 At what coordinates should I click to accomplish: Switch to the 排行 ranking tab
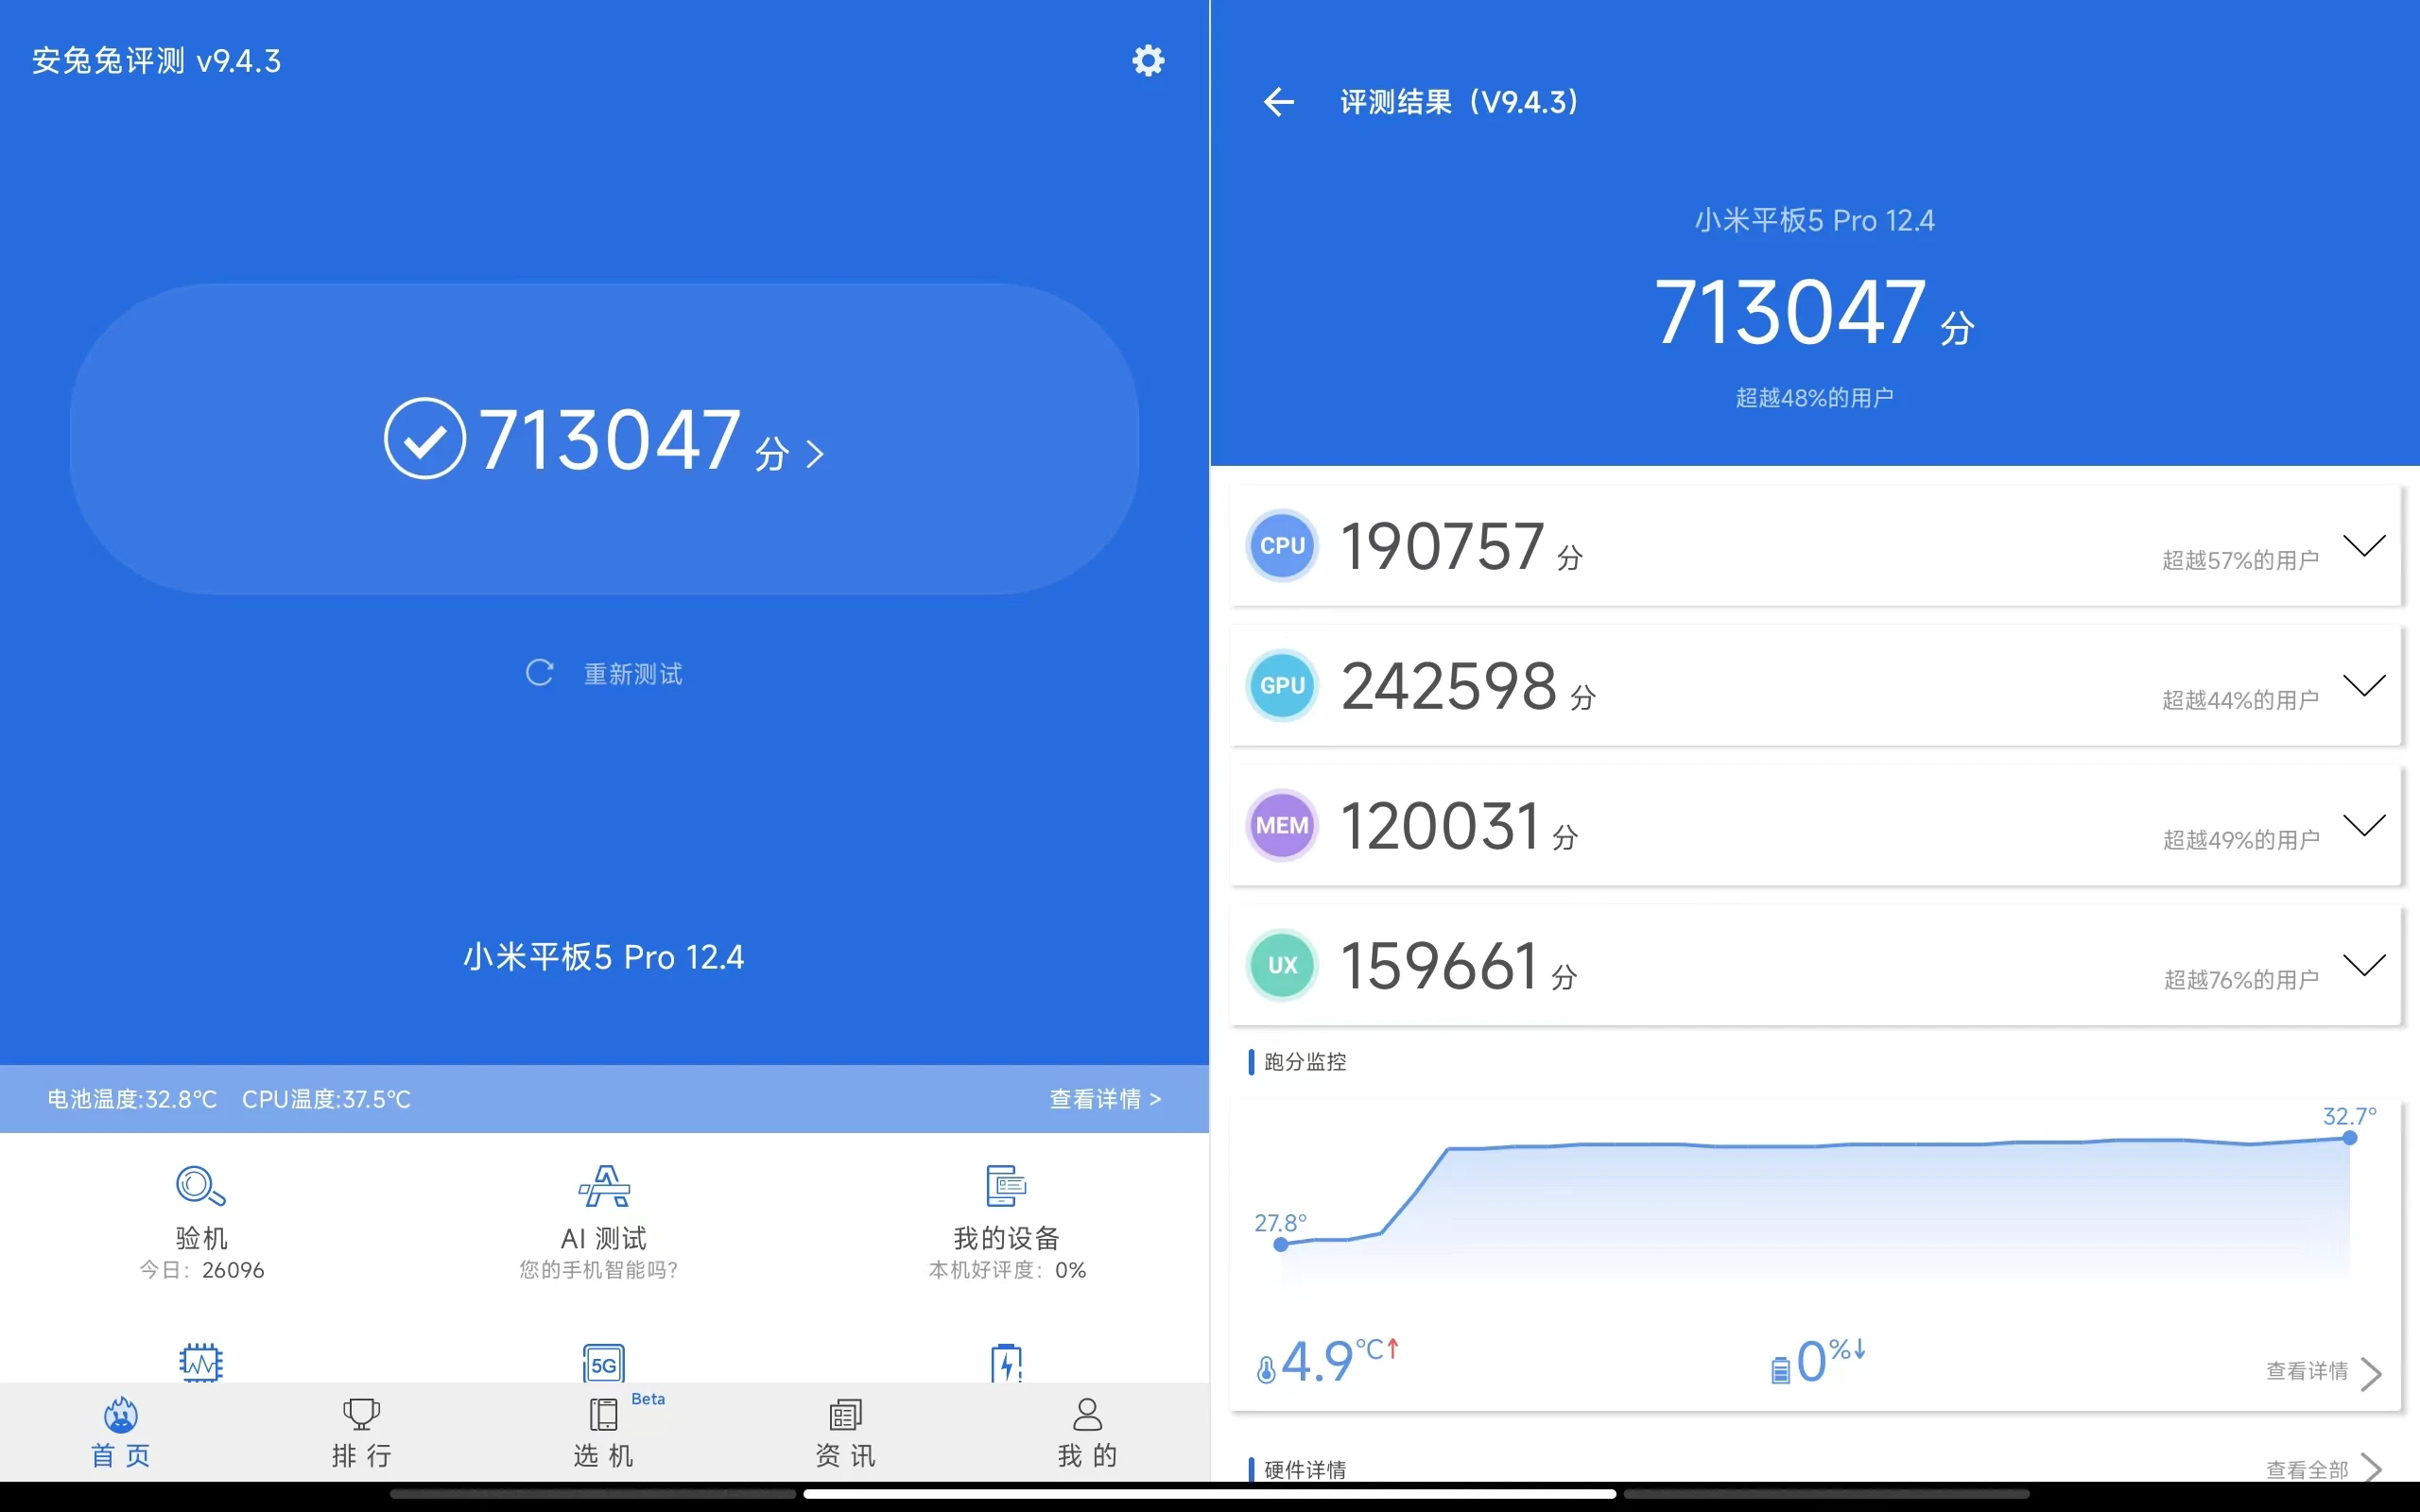click(x=362, y=1432)
